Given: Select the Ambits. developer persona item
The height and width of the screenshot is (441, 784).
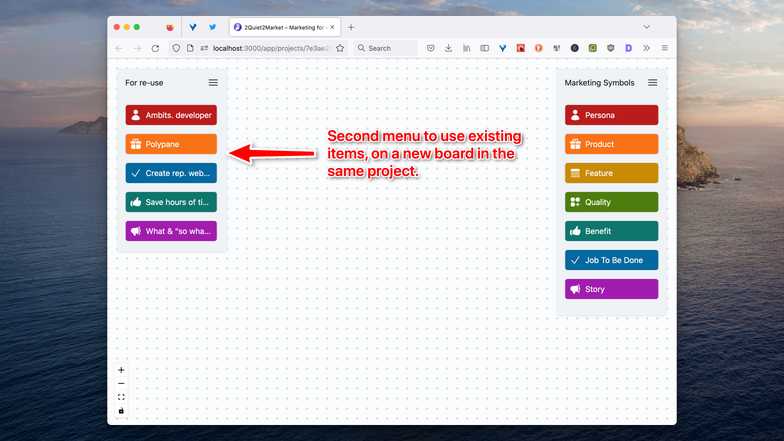Looking at the screenshot, I should point(171,115).
